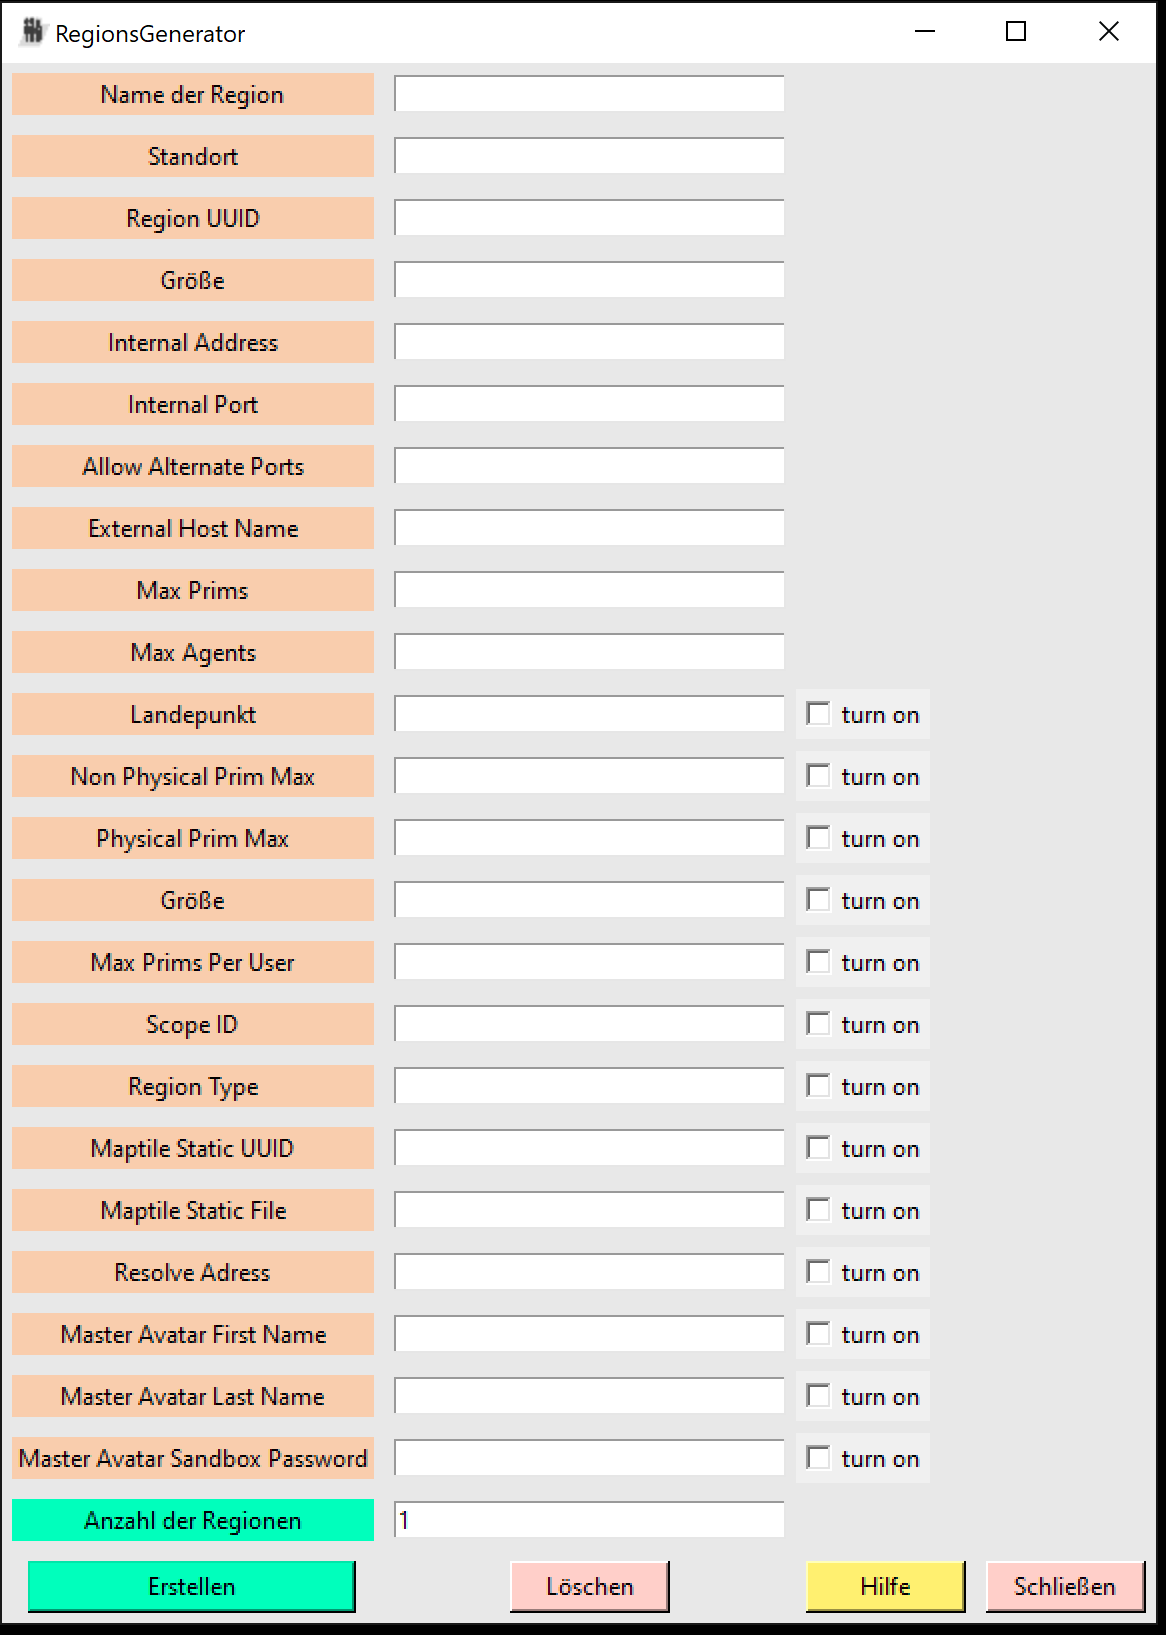Check turn on for Master Avatar Sandbox Password

click(819, 1458)
